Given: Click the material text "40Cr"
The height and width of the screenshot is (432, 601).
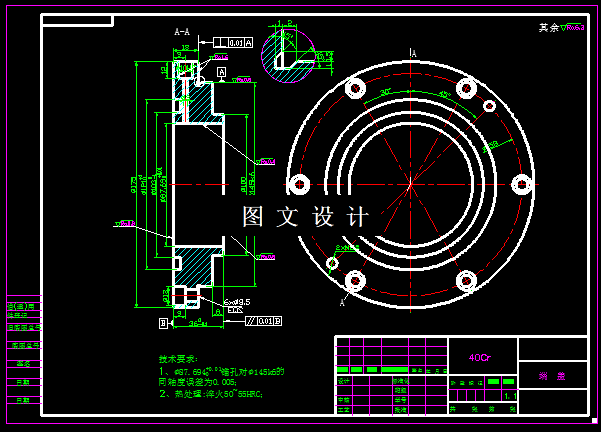Looking at the screenshot, I should click(x=479, y=358).
